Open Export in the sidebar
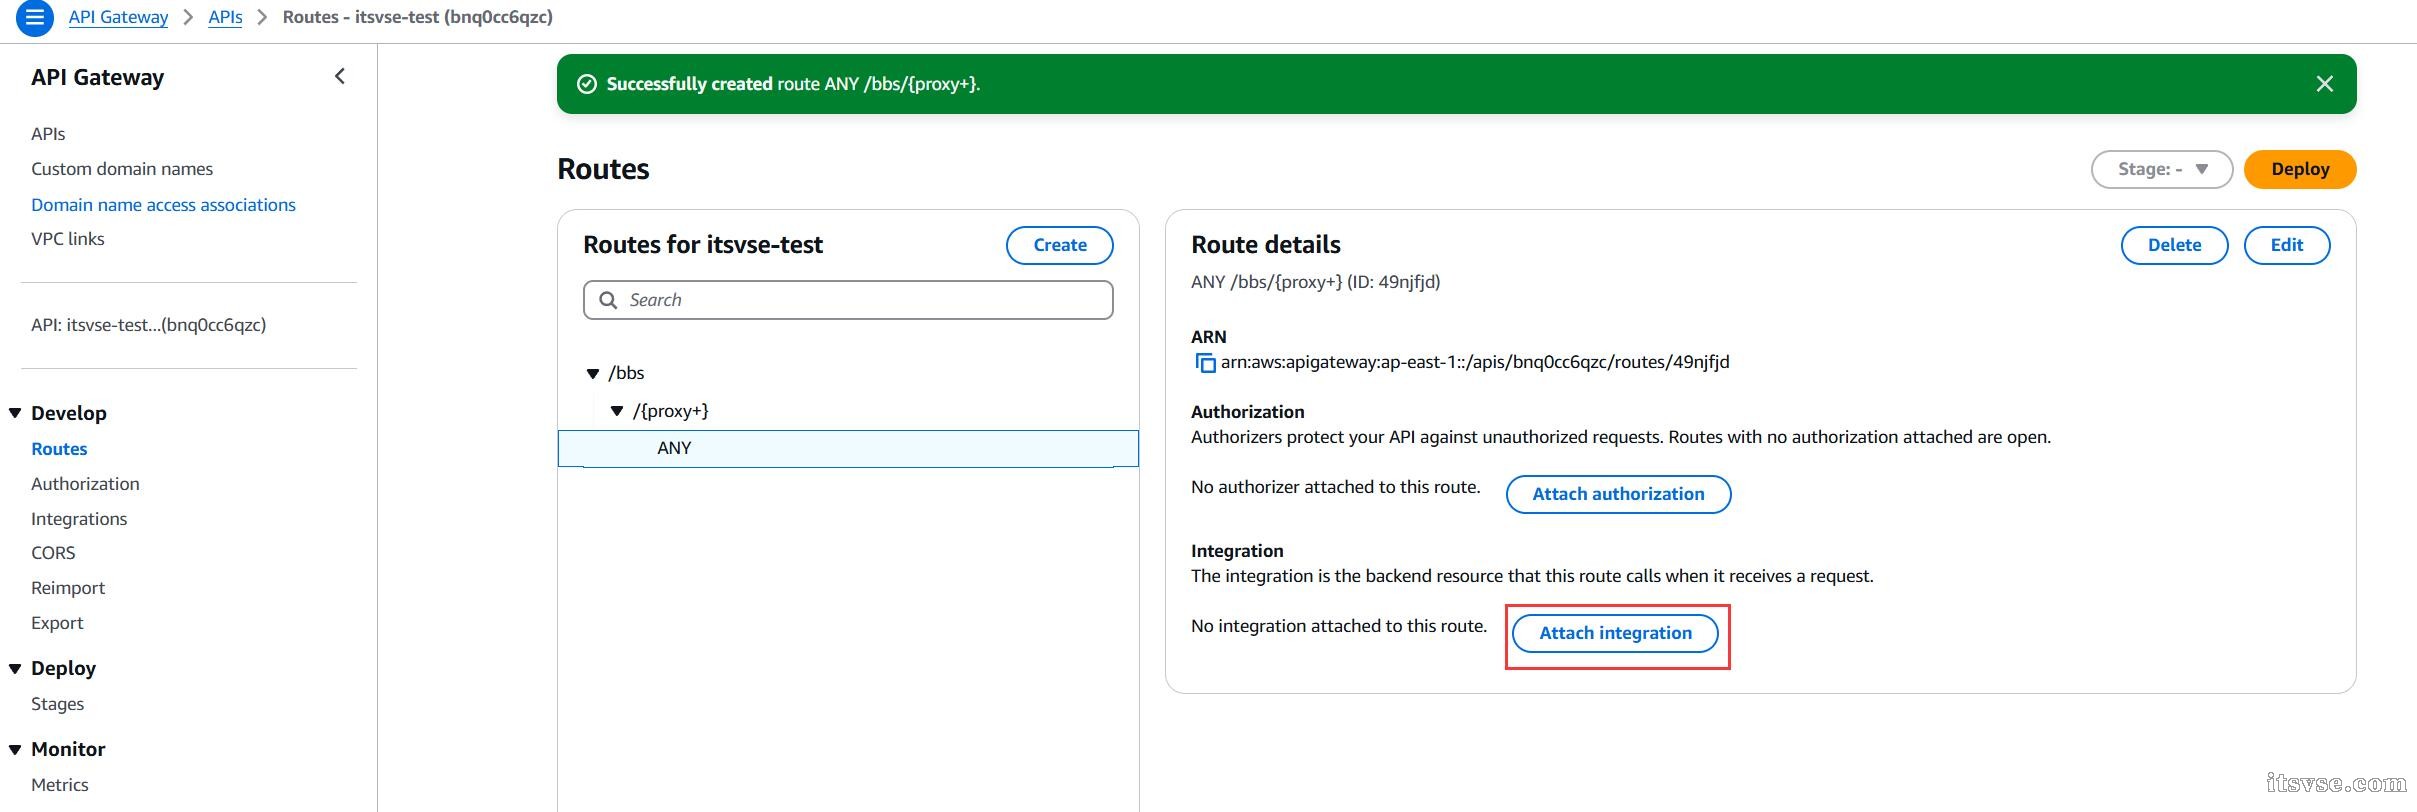This screenshot has width=2417, height=812. tap(57, 623)
